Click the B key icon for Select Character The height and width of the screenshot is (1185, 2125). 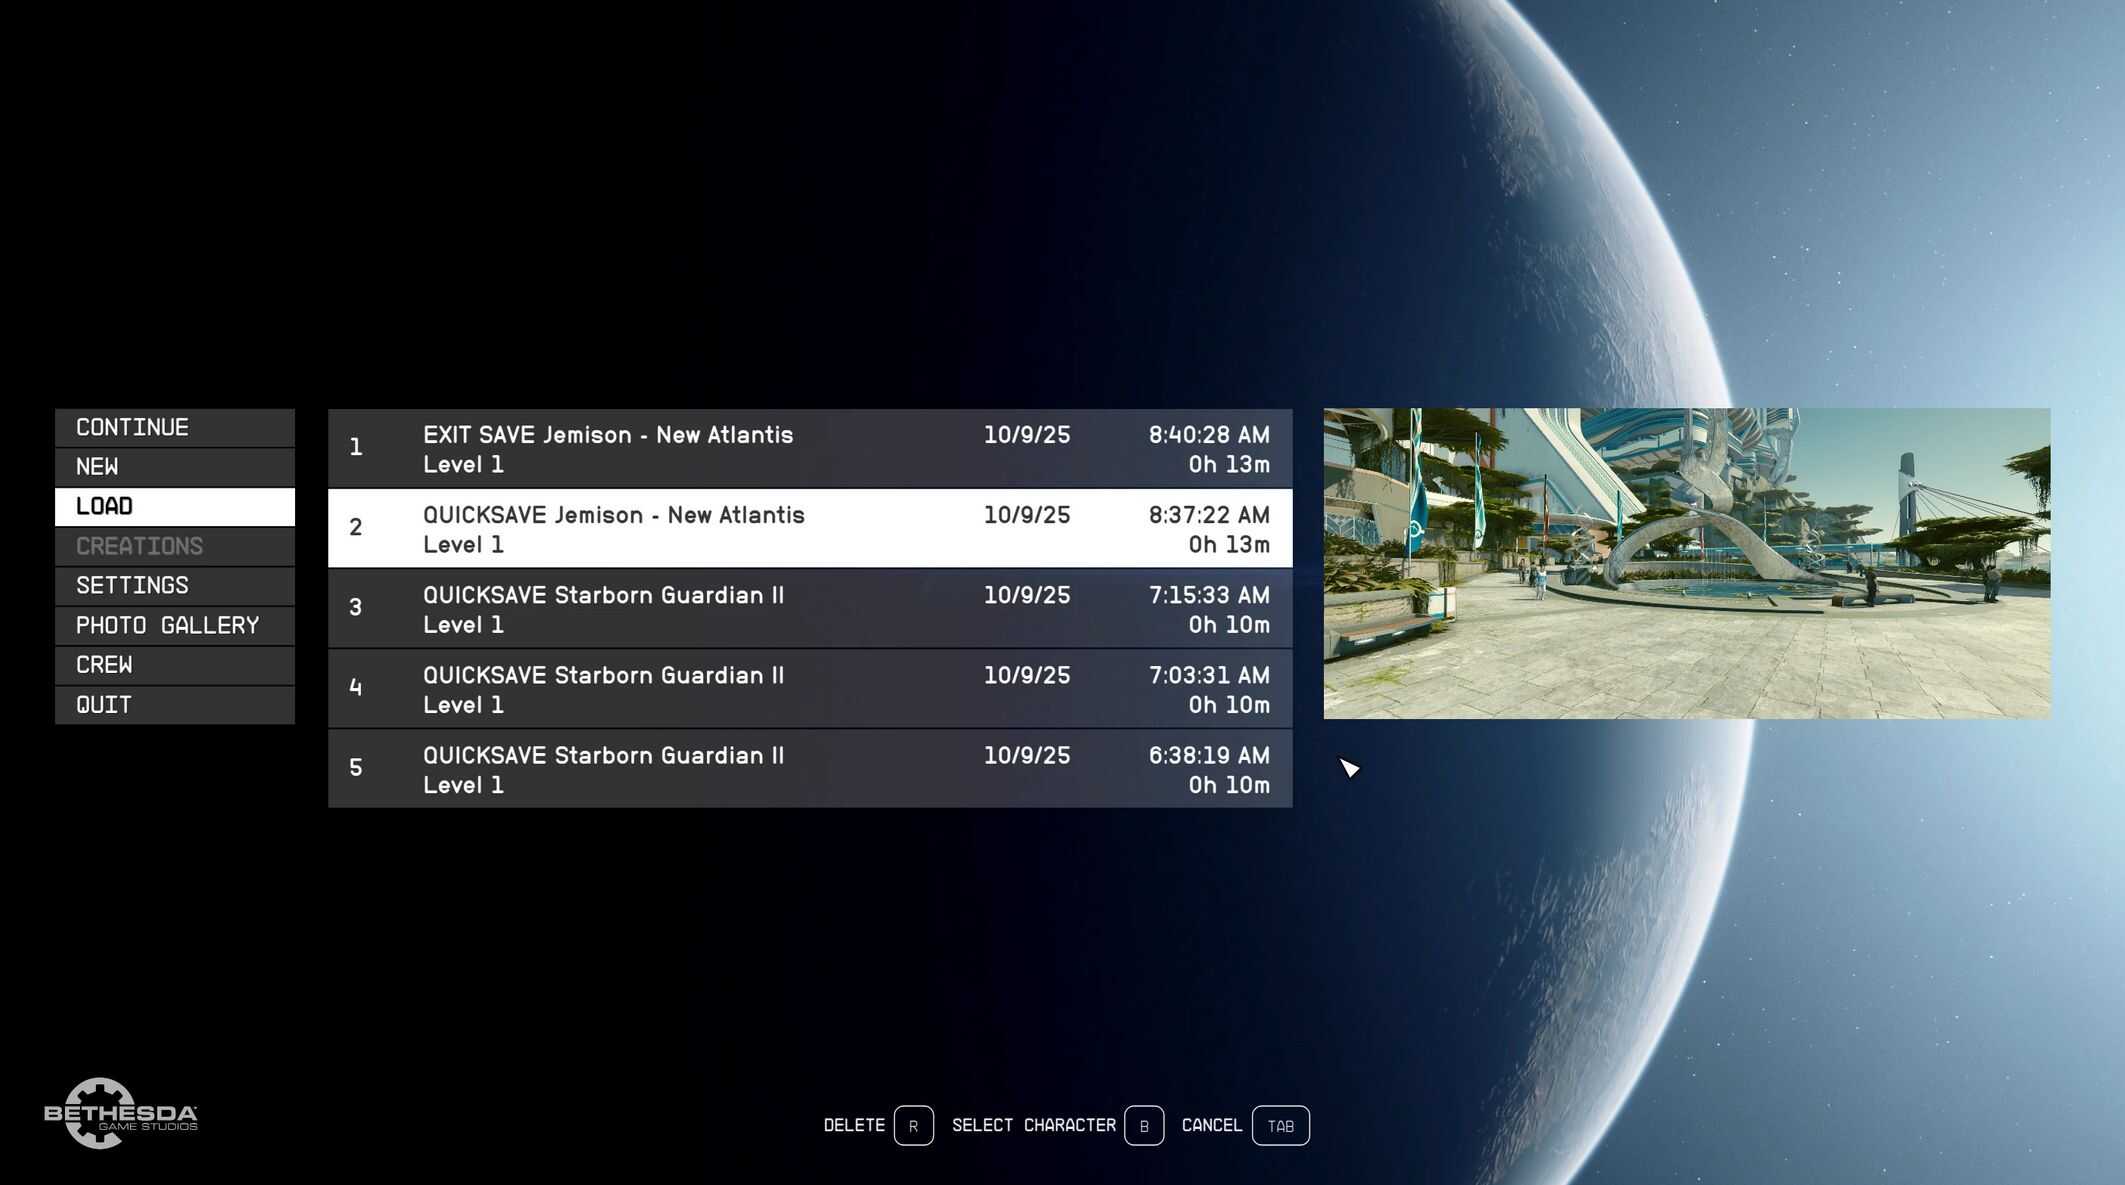1143,1125
